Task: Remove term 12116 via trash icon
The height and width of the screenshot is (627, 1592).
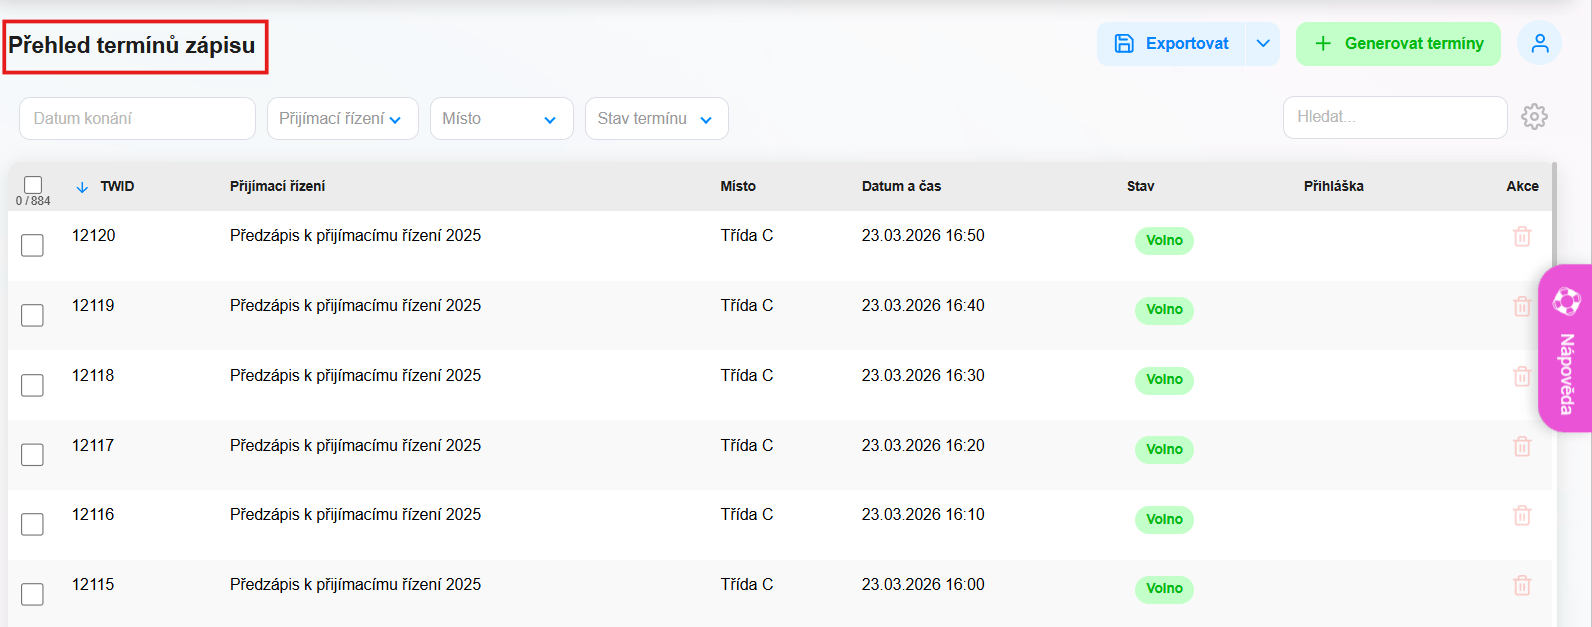Action: pyautogui.click(x=1522, y=516)
